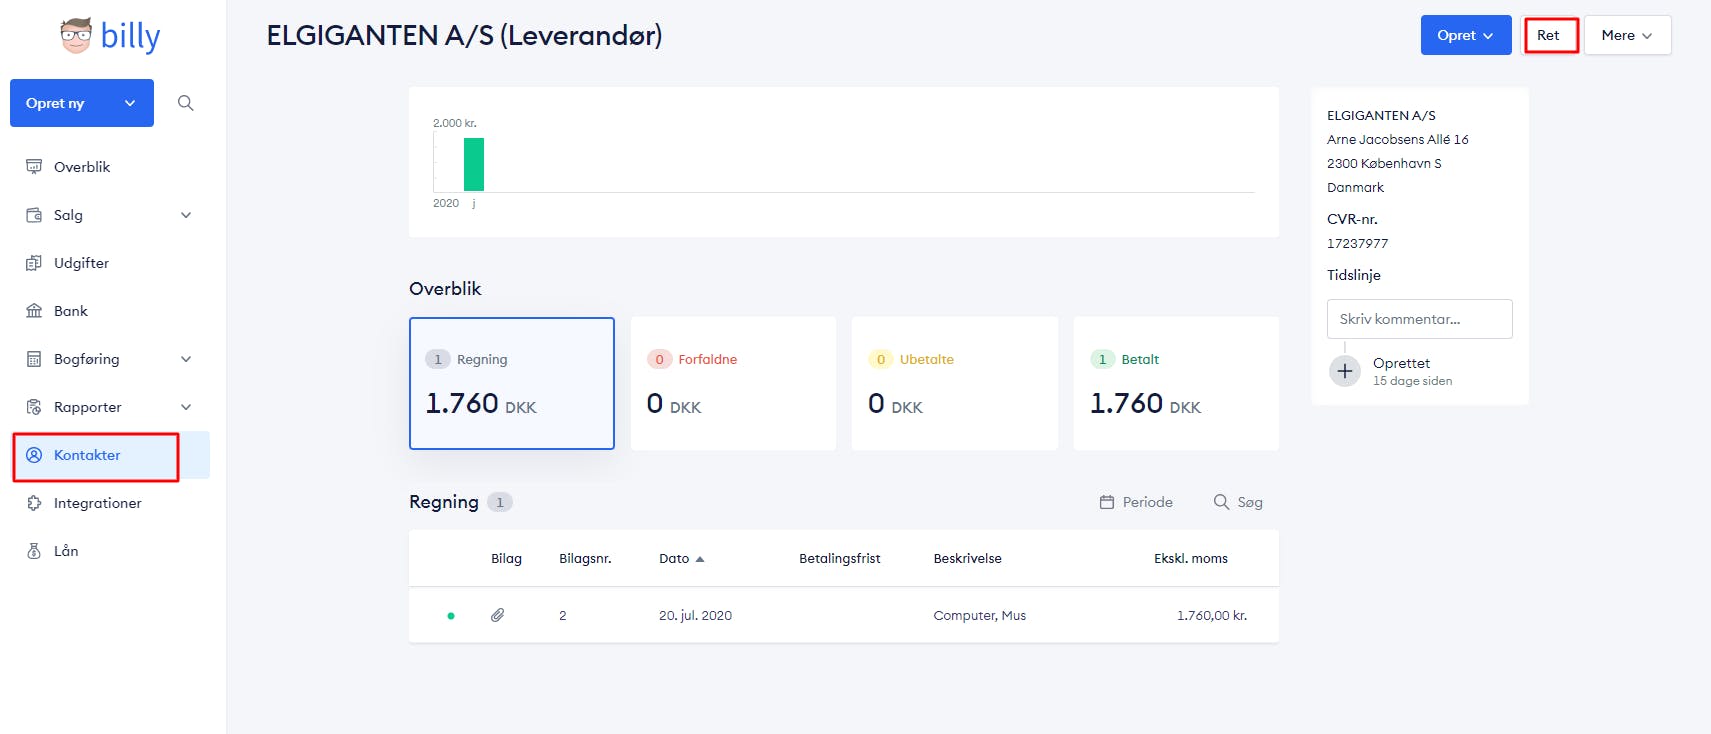This screenshot has width=1711, height=734.
Task: Open the Opret ny dropdown
Action: click(82, 103)
